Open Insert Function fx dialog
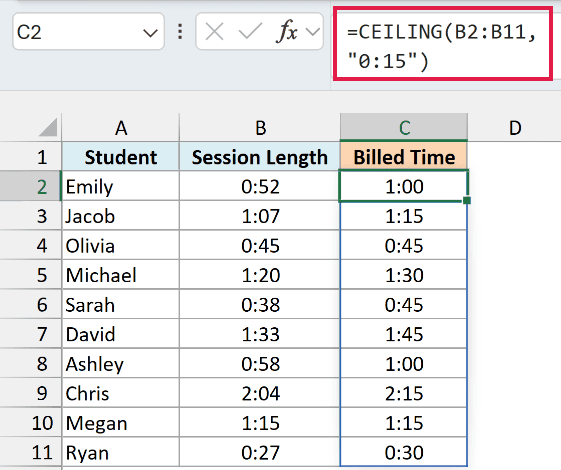 (x=287, y=31)
